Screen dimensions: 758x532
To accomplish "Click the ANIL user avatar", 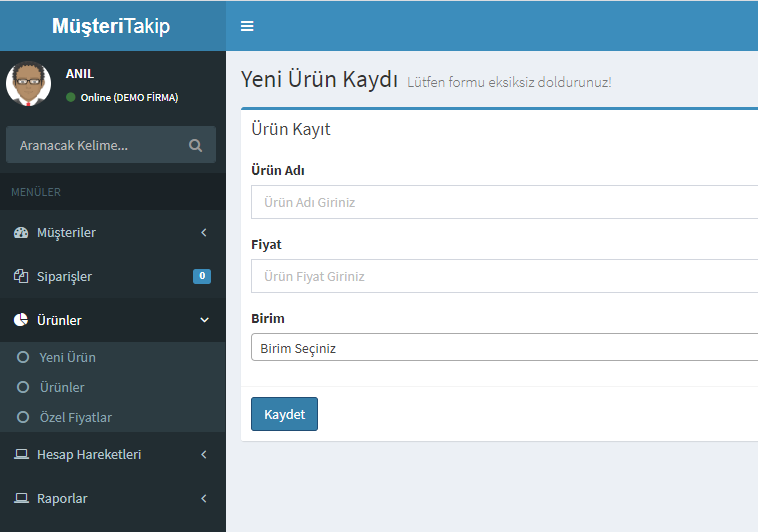I will [29, 84].
